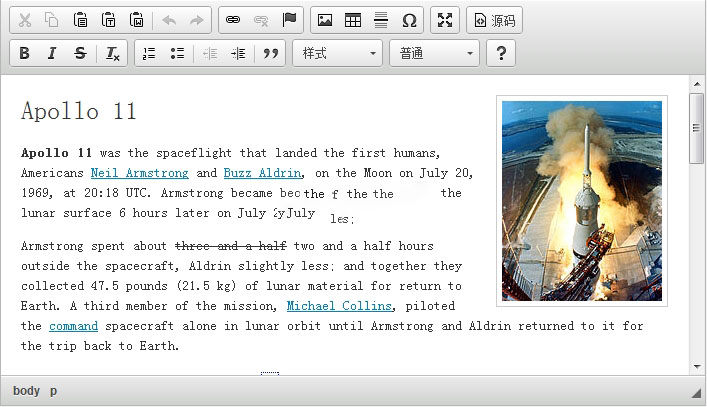Viewport: 707px width, 407px height.
Task: Follow the Michael Collins link
Action: (x=339, y=306)
